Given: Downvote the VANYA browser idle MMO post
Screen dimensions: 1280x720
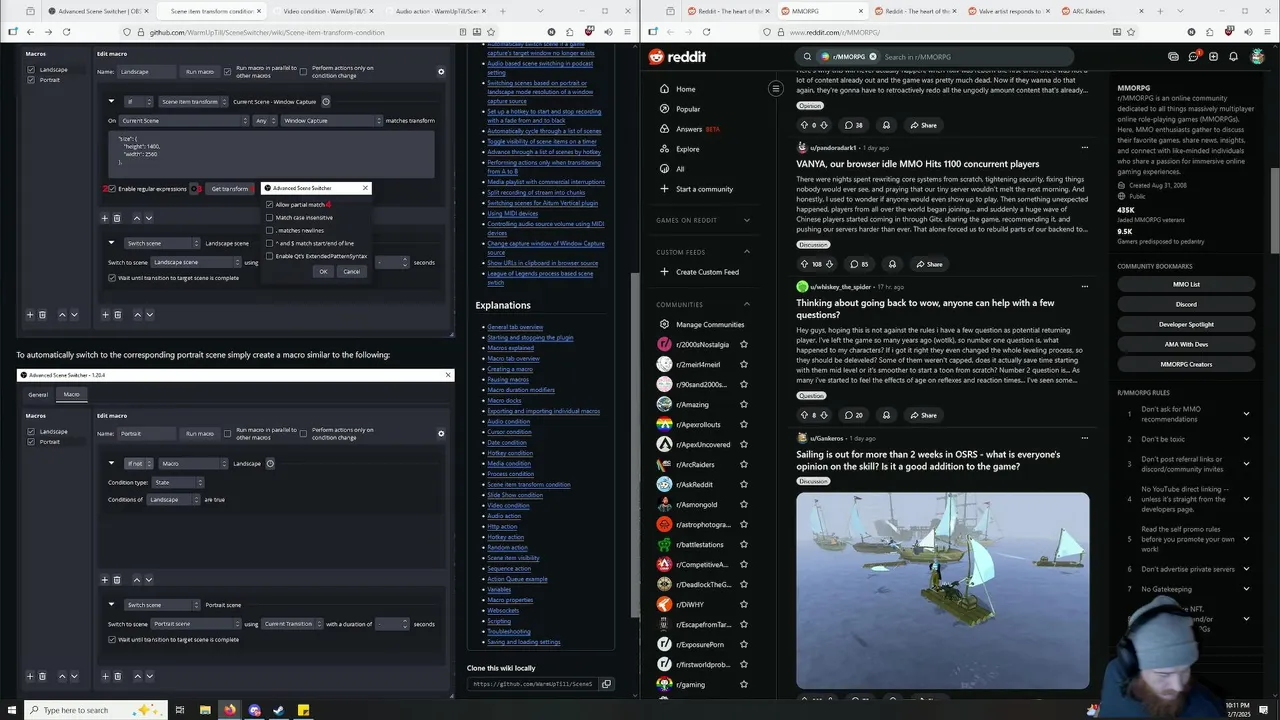Looking at the screenshot, I should (x=831, y=264).
